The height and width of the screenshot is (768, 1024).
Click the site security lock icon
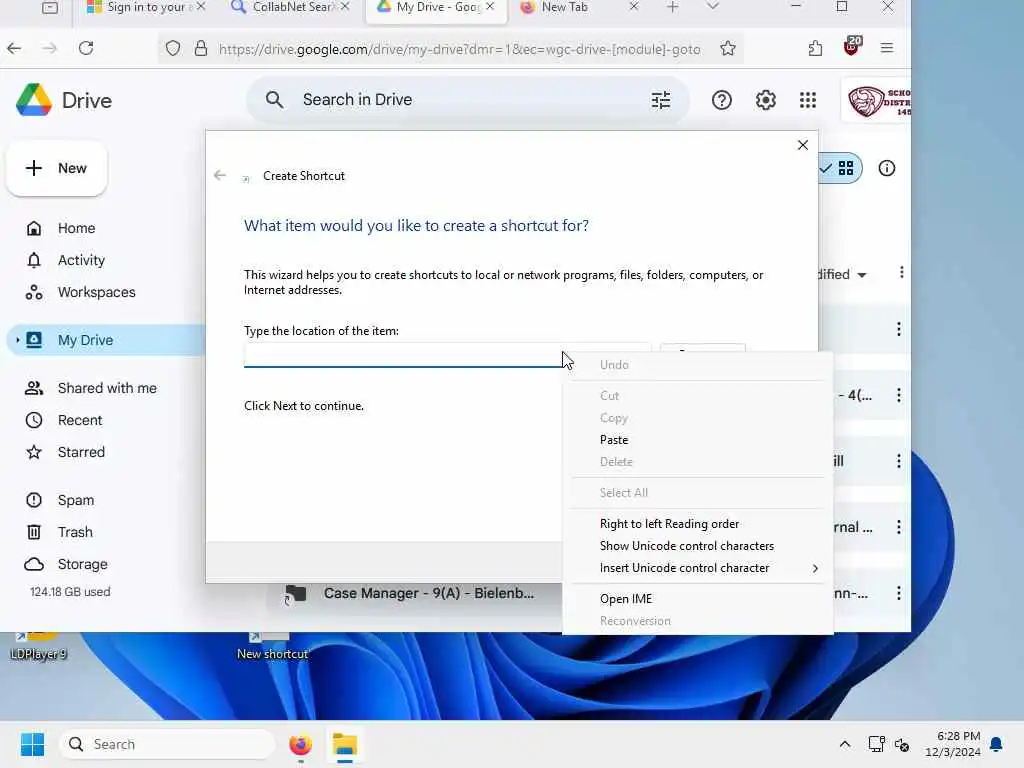point(201,48)
